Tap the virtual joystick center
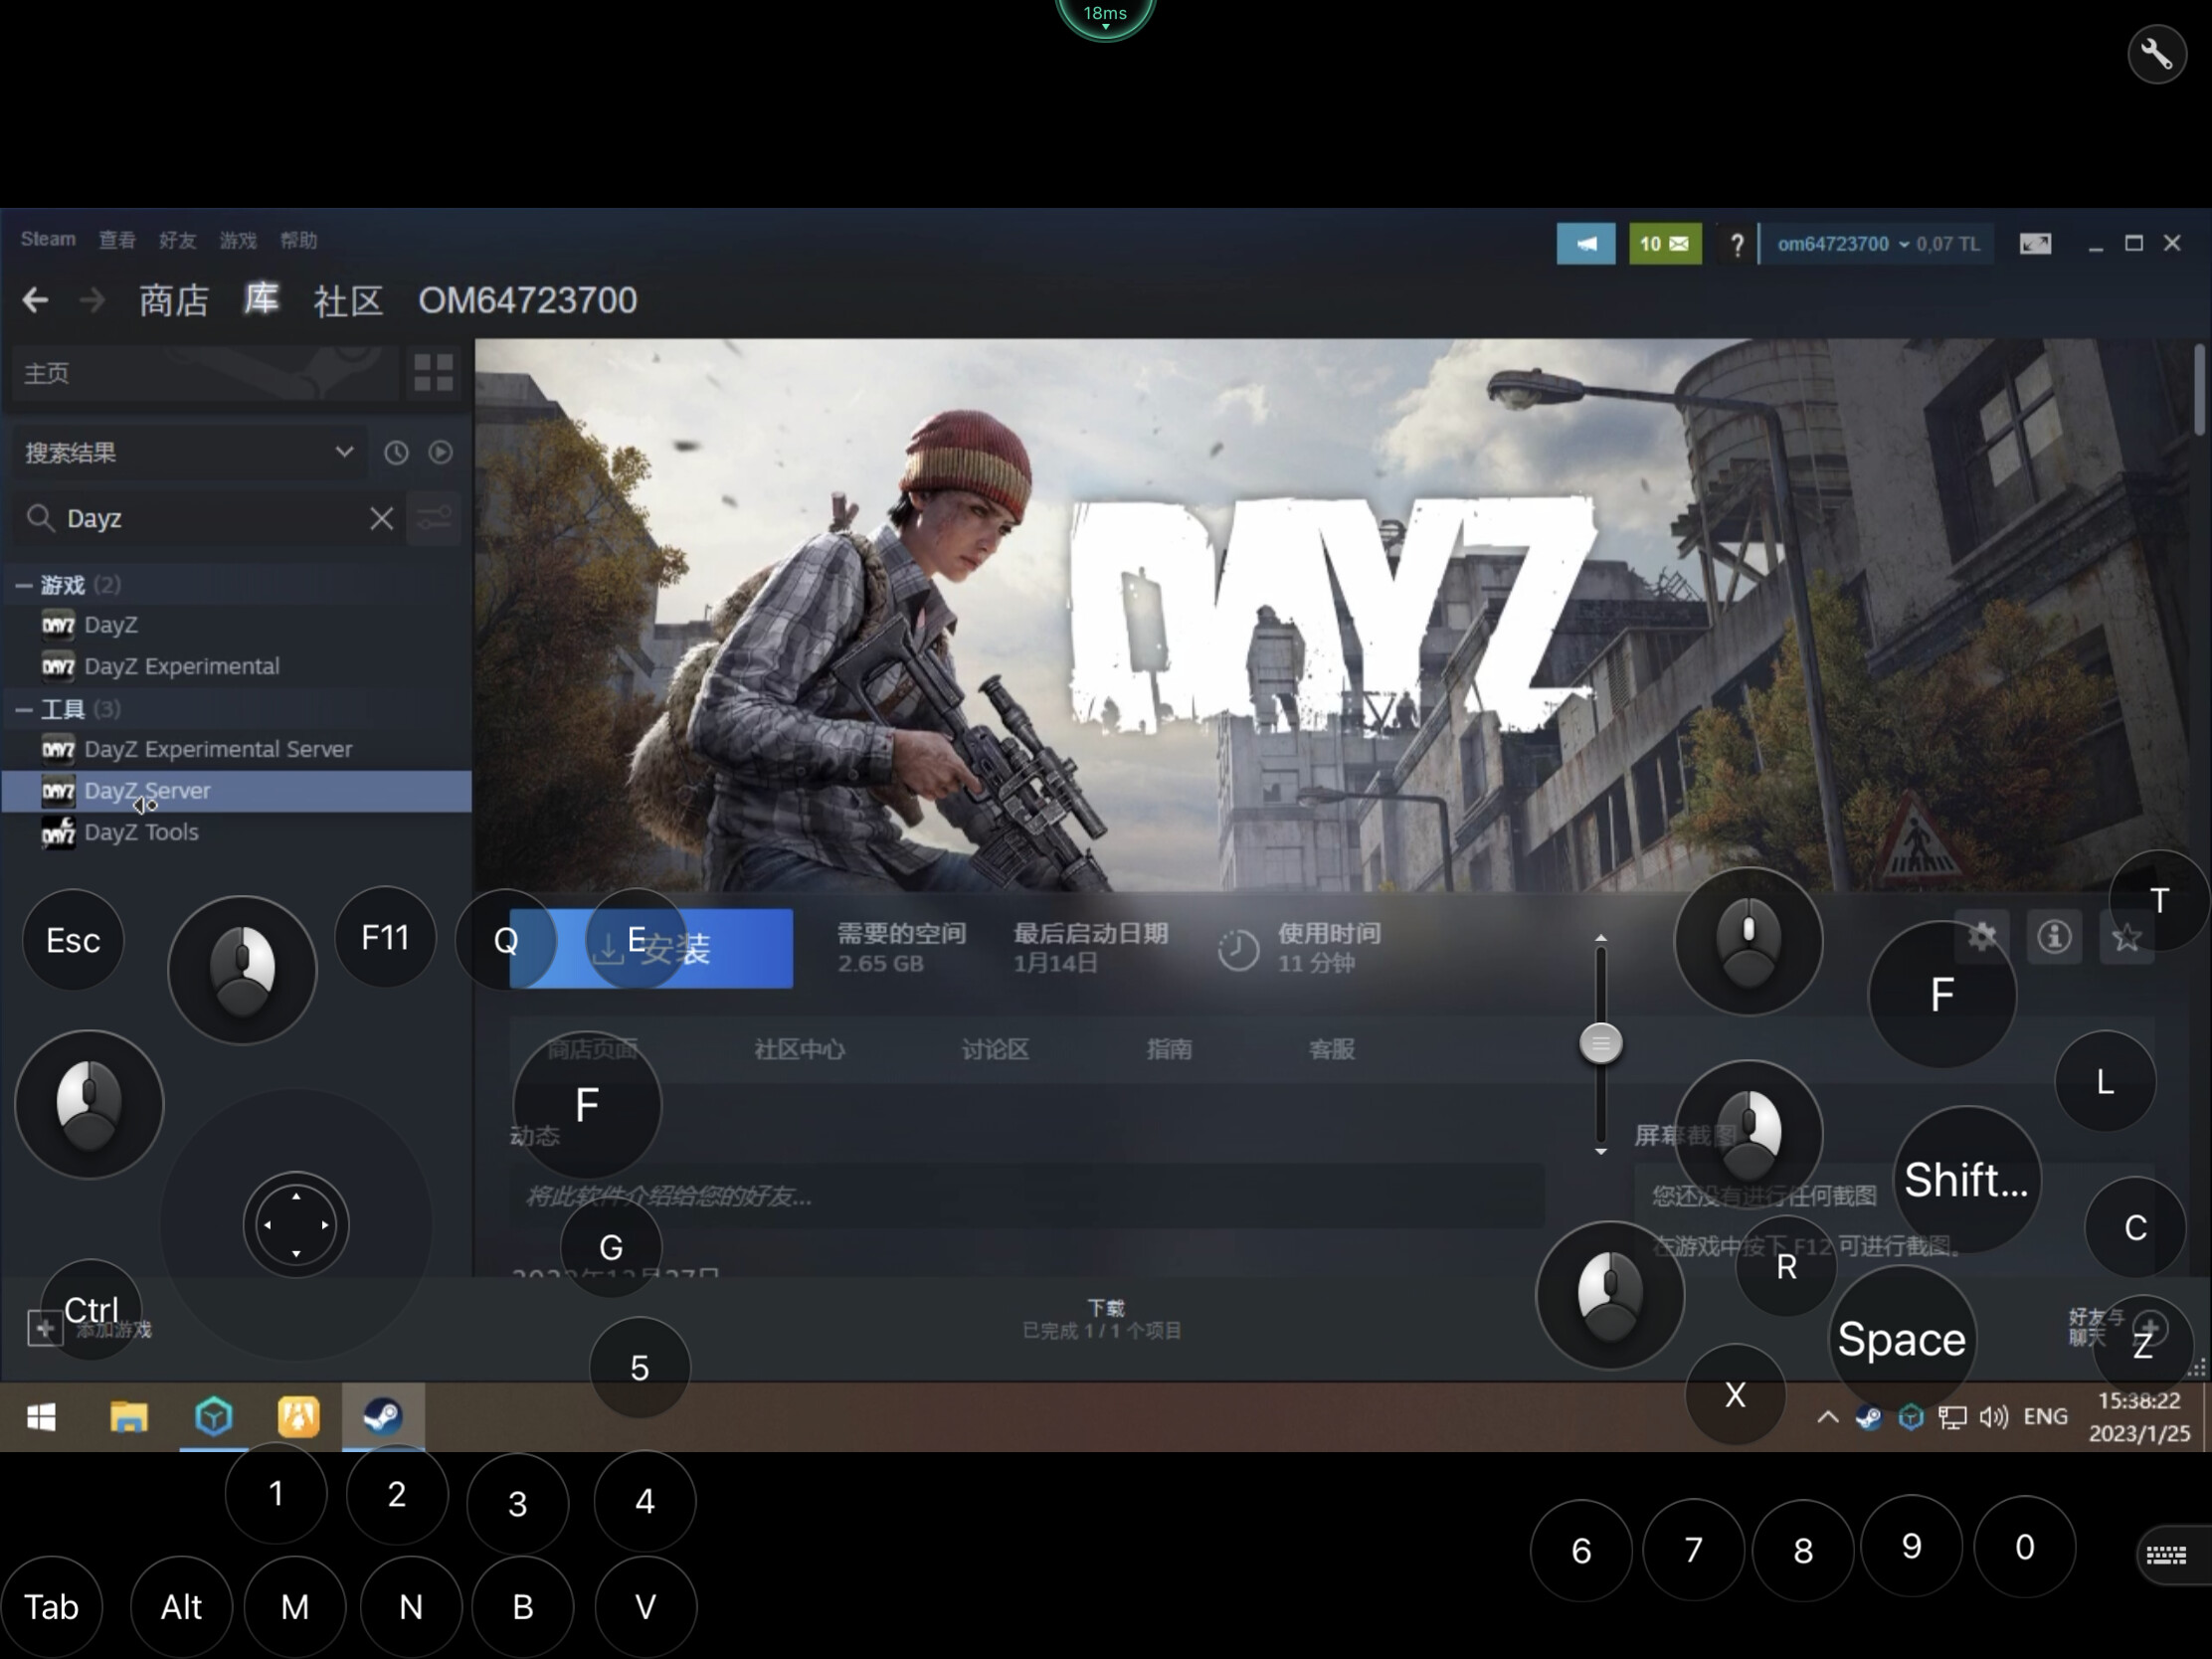Image resolution: width=2212 pixels, height=1659 pixels. tap(296, 1224)
